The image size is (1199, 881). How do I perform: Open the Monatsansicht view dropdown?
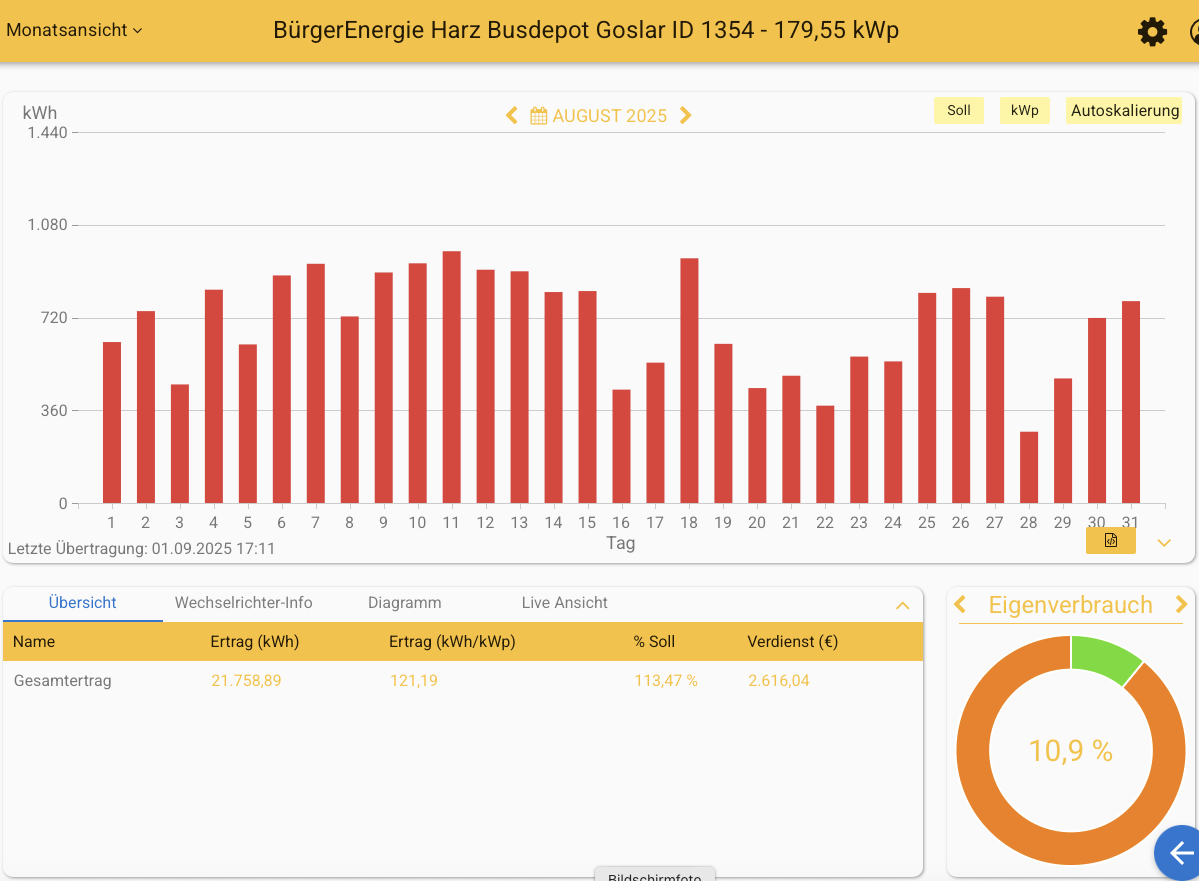(74, 30)
